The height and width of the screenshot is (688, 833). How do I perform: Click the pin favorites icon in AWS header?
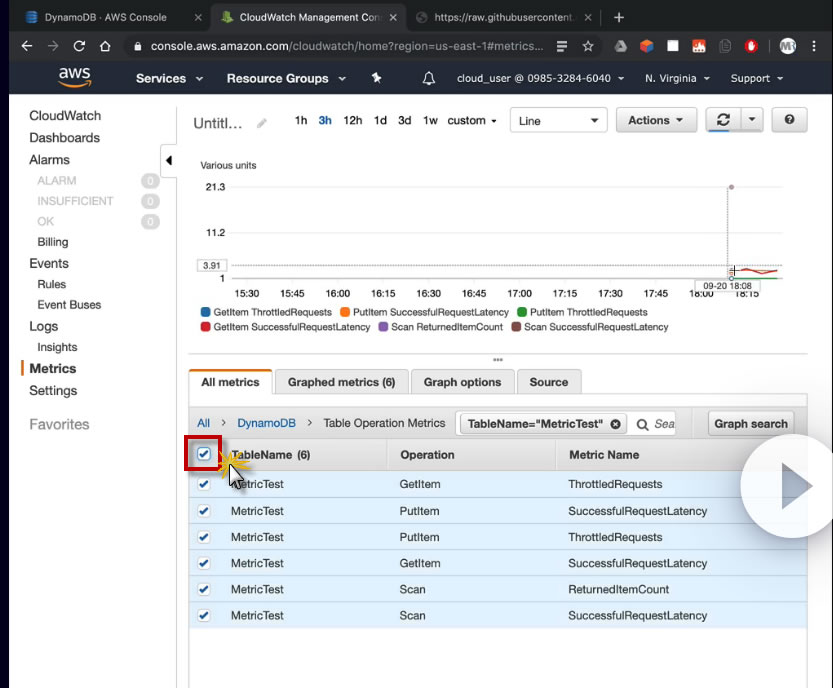[x=376, y=78]
